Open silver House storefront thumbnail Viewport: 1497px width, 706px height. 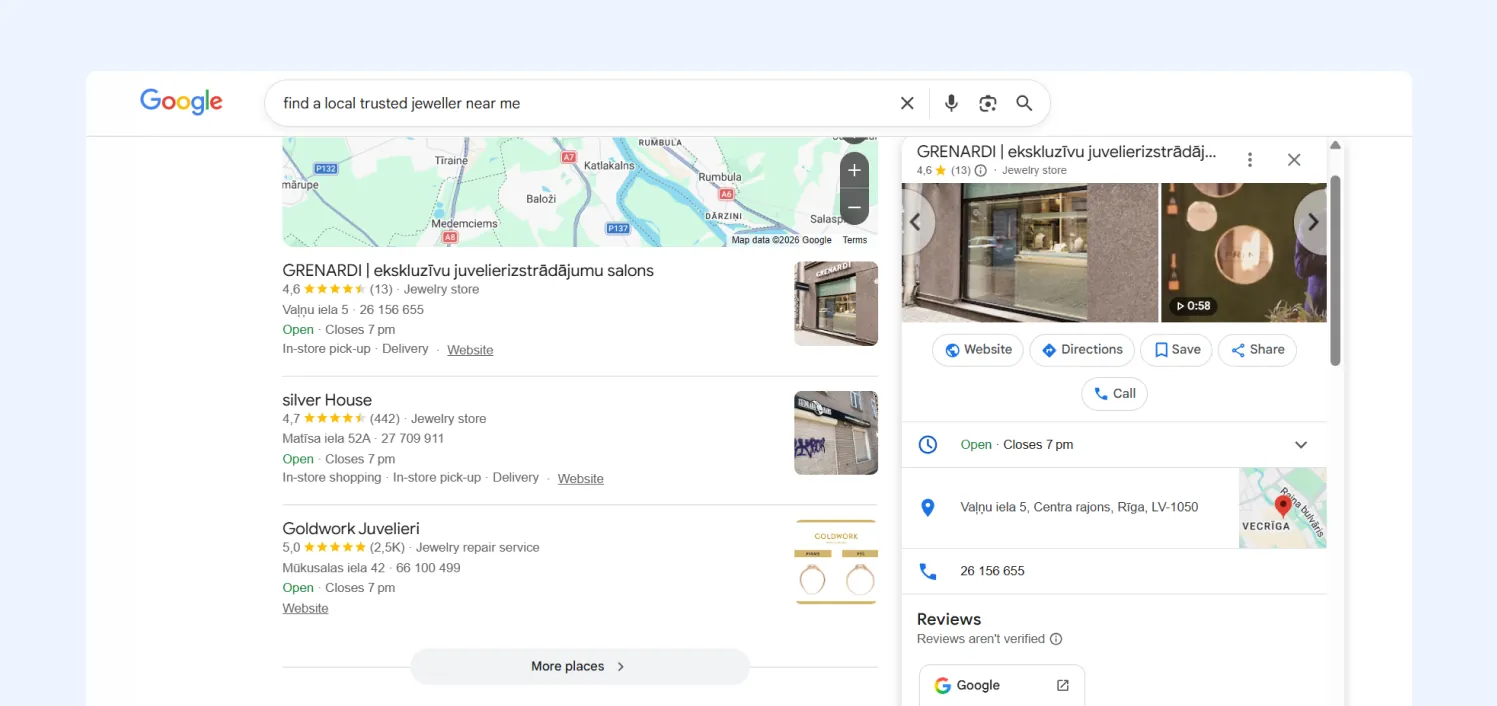[836, 433]
